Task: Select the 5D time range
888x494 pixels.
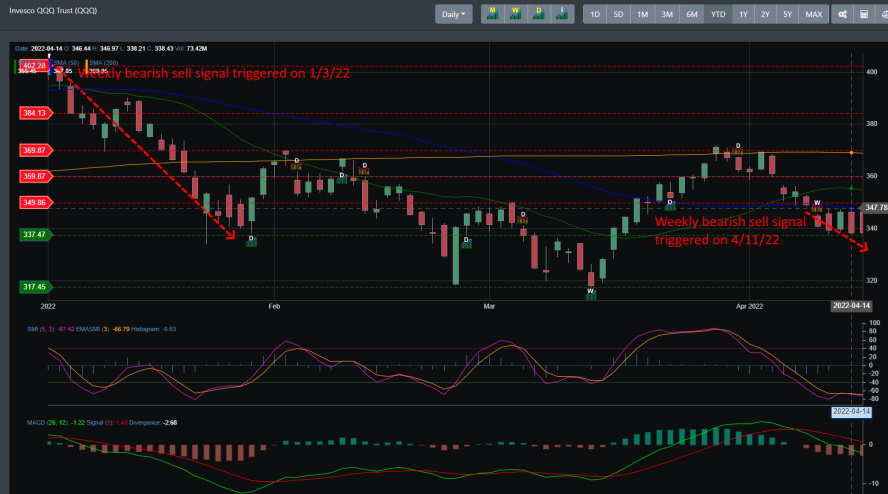Action: click(x=618, y=14)
